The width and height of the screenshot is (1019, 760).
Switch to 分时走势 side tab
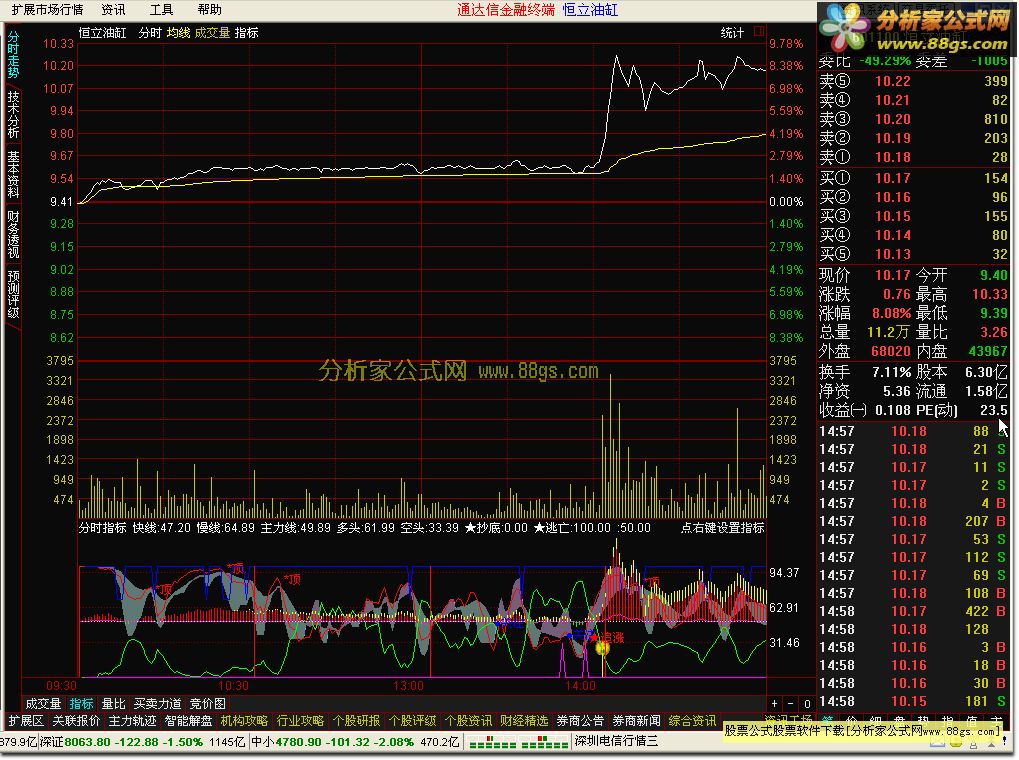click(13, 55)
